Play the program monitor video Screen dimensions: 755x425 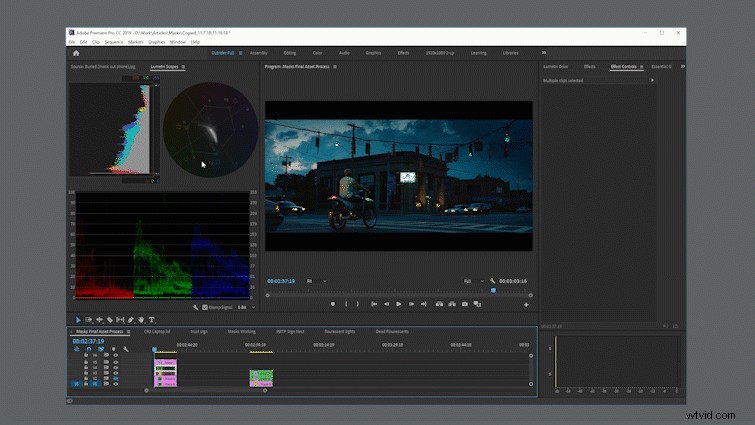click(399, 304)
